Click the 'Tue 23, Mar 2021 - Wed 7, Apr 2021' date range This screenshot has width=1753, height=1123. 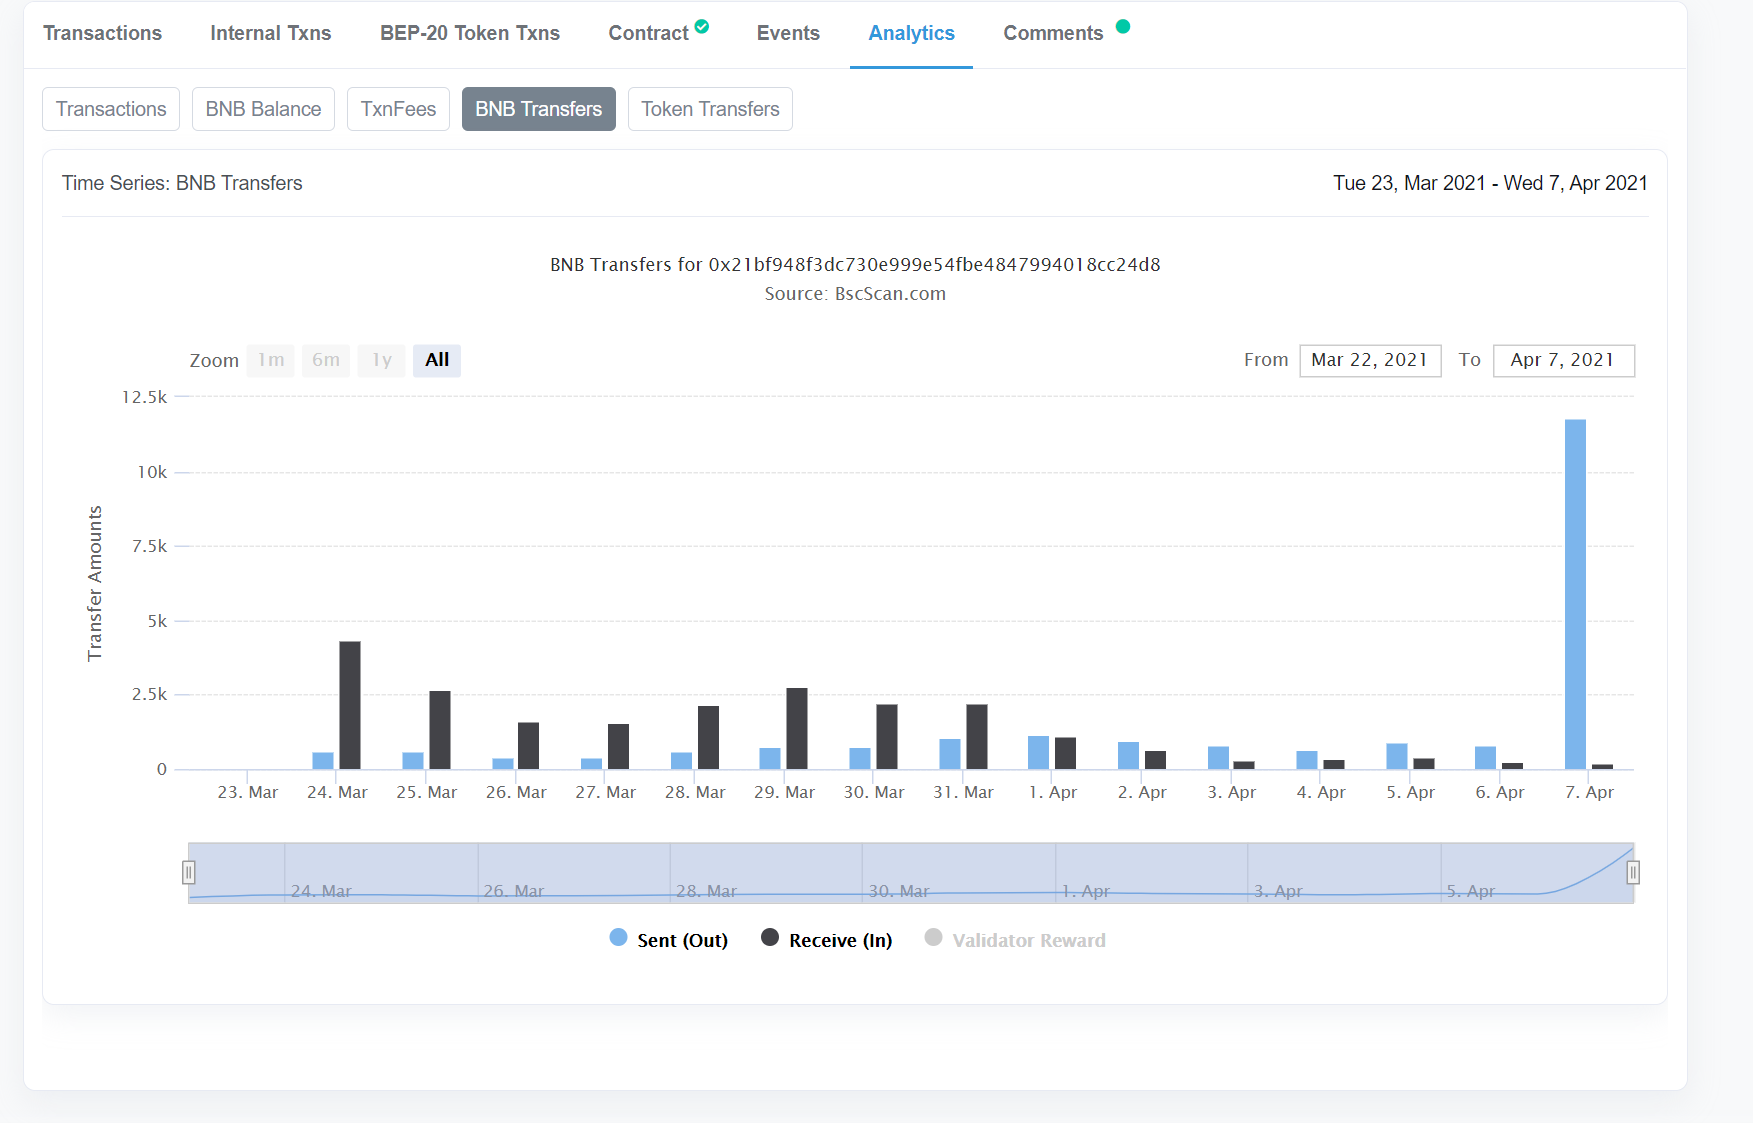click(x=1490, y=183)
